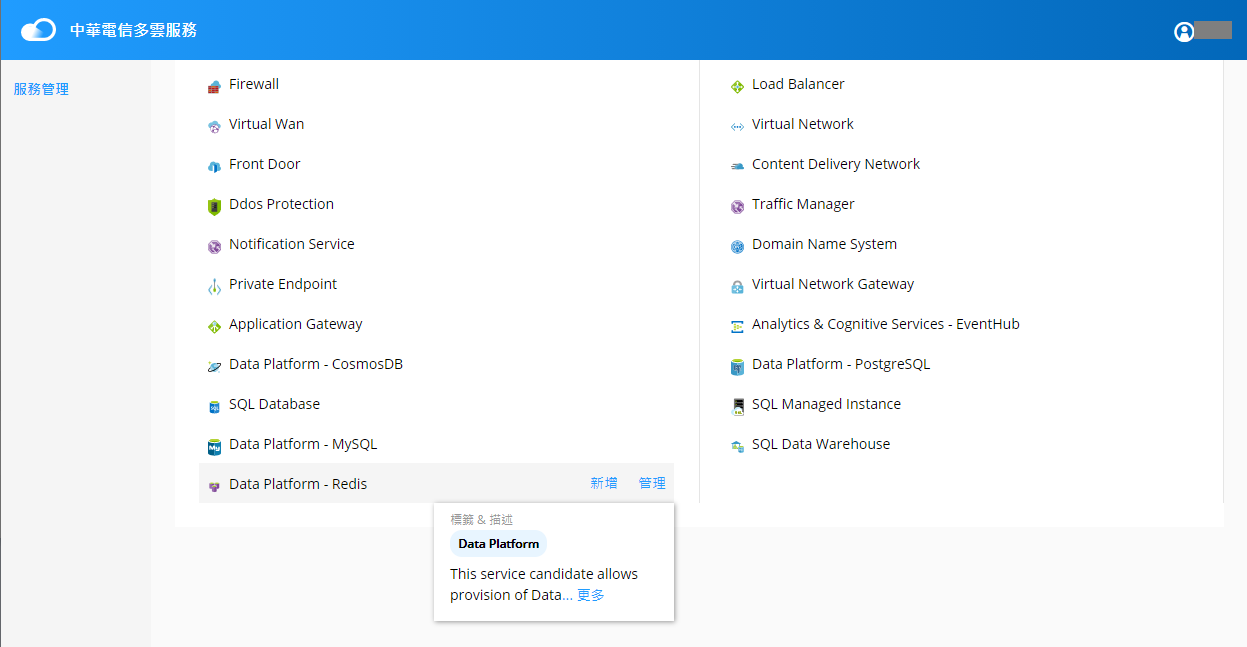
Task: Select Data Platform - Redis label
Action: 298,484
